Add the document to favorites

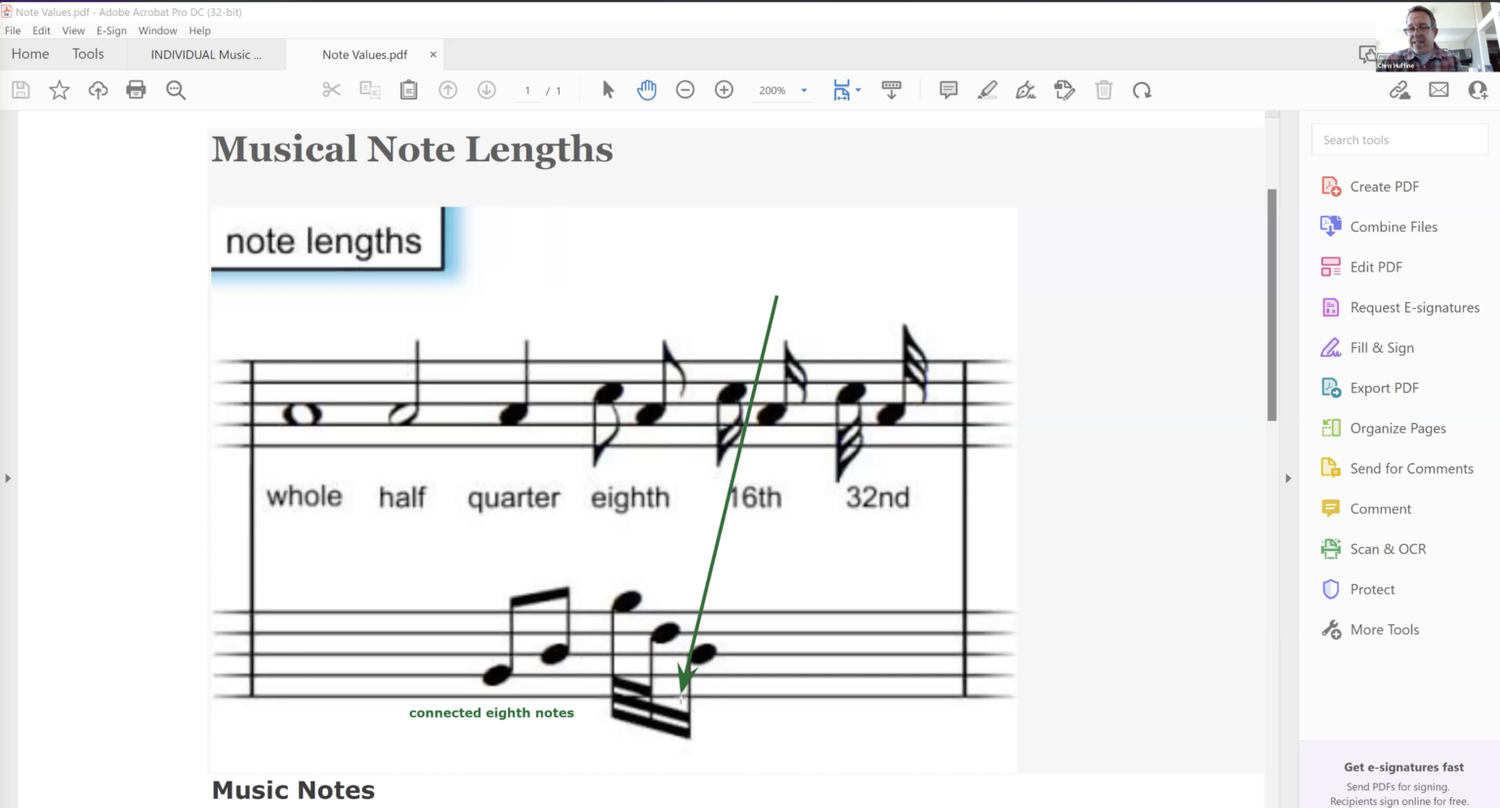coord(59,90)
